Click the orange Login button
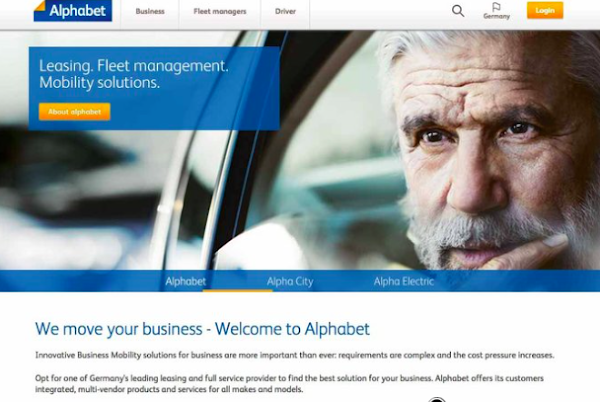600x402 pixels. 545,10
